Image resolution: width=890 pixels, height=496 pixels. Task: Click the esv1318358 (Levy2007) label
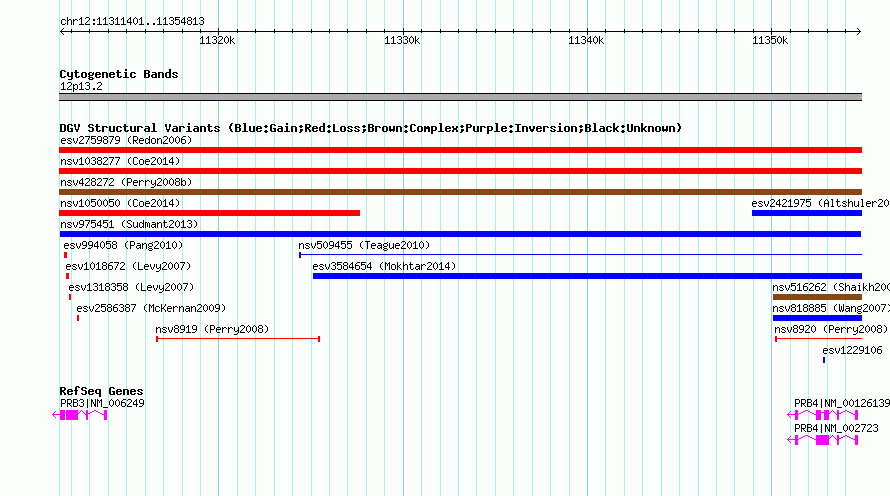pos(131,287)
